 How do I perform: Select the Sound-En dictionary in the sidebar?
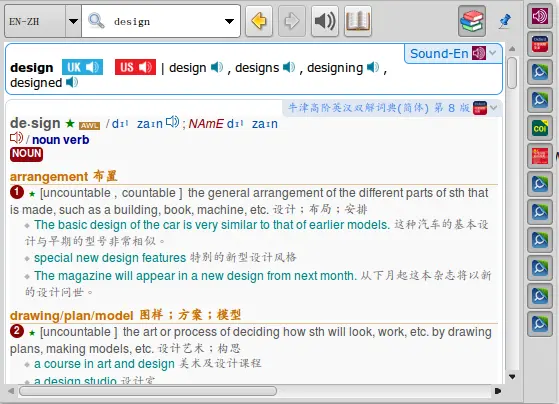tap(540, 16)
